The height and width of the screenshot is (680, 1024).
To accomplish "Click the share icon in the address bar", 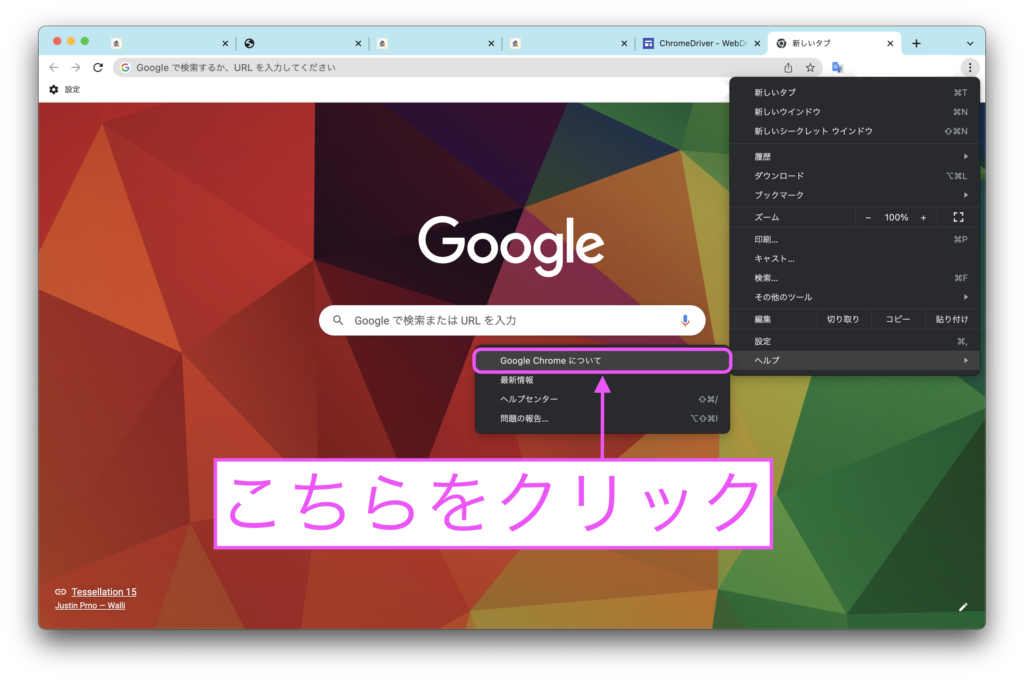I will click(x=788, y=67).
